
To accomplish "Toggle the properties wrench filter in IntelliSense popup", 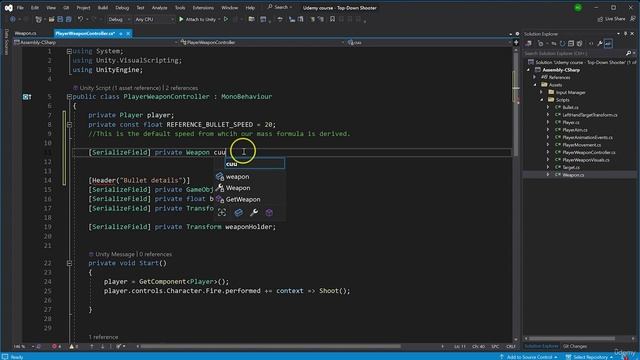I will pyautogui.click(x=253, y=212).
